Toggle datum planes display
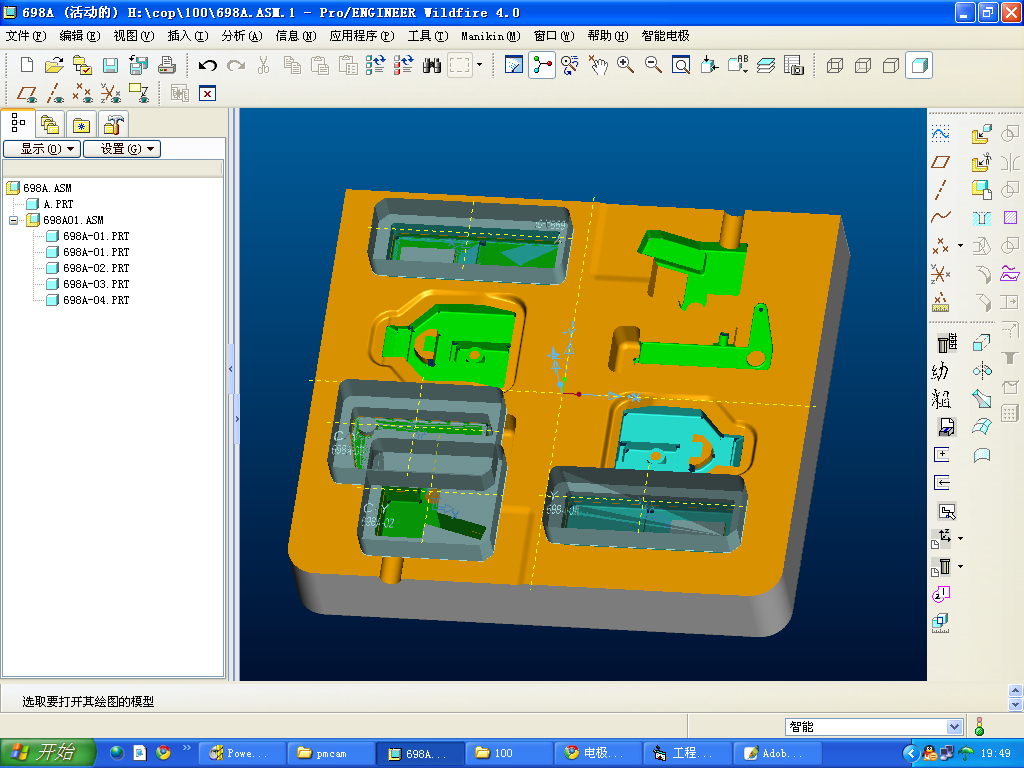This screenshot has width=1024, height=768. tap(27, 93)
